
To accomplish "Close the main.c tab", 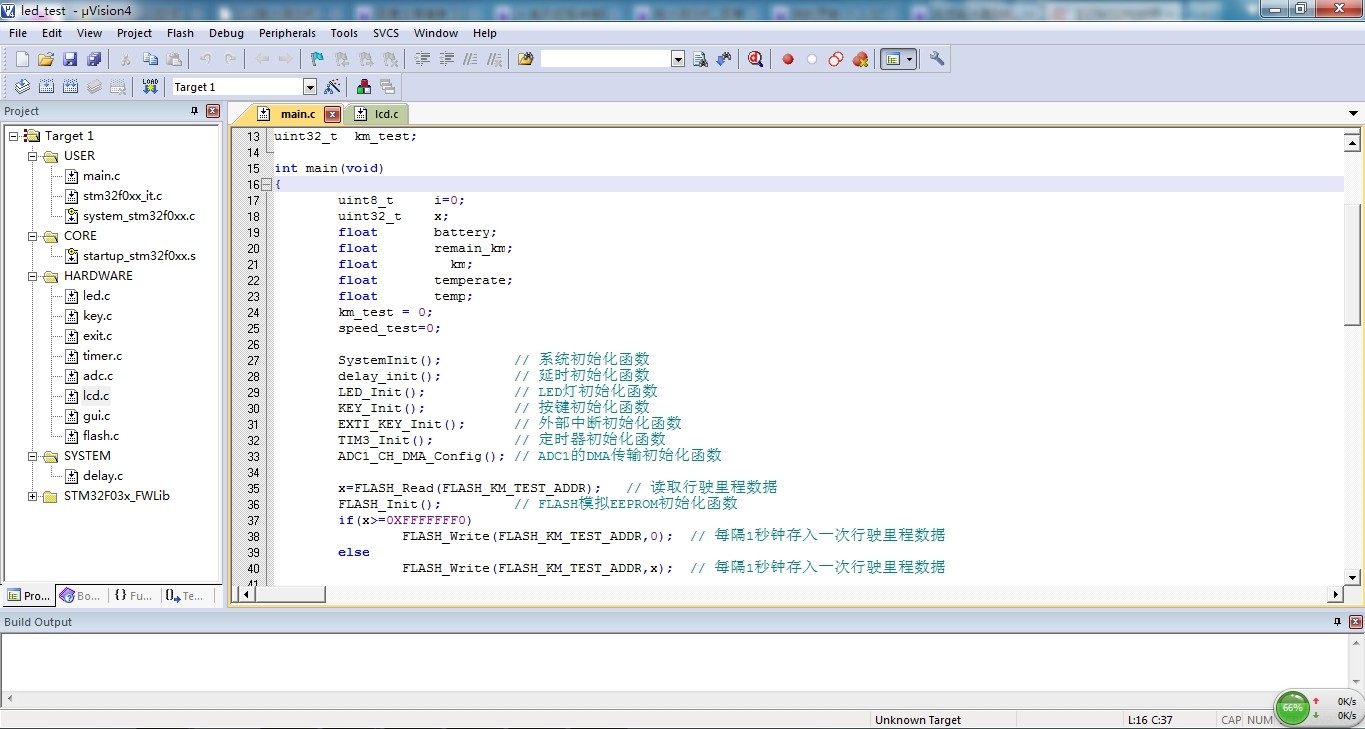I will click(332, 114).
